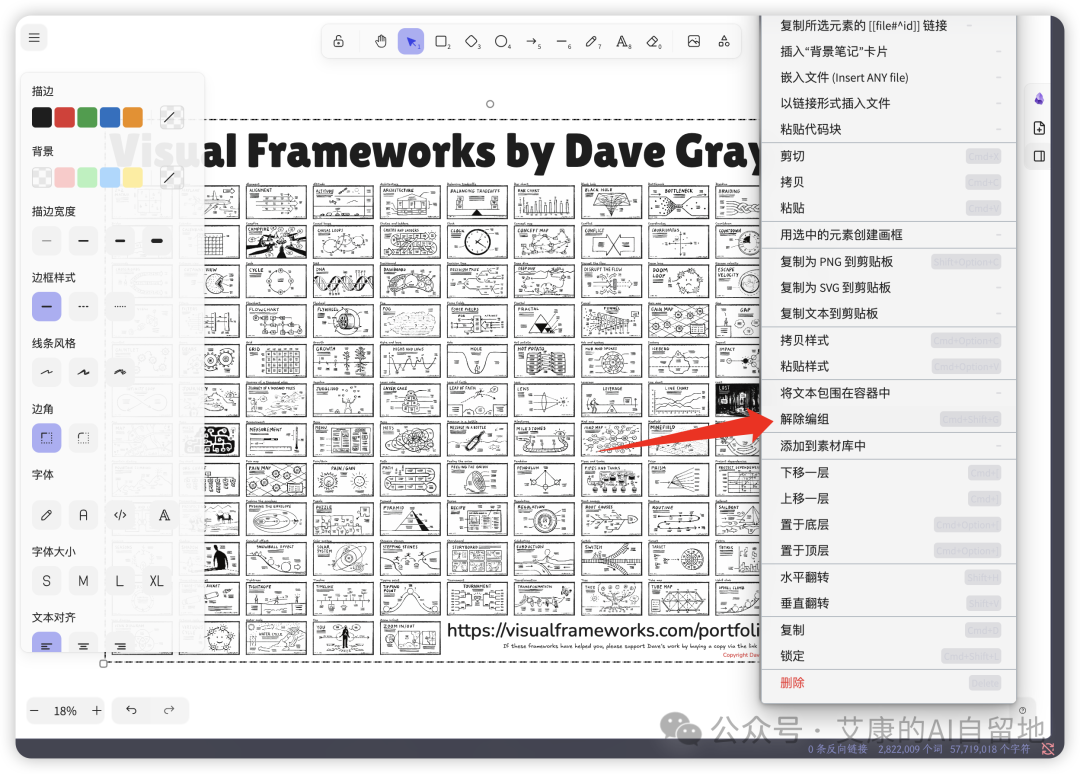
Task: Set font size to M
Action: click(x=83, y=581)
